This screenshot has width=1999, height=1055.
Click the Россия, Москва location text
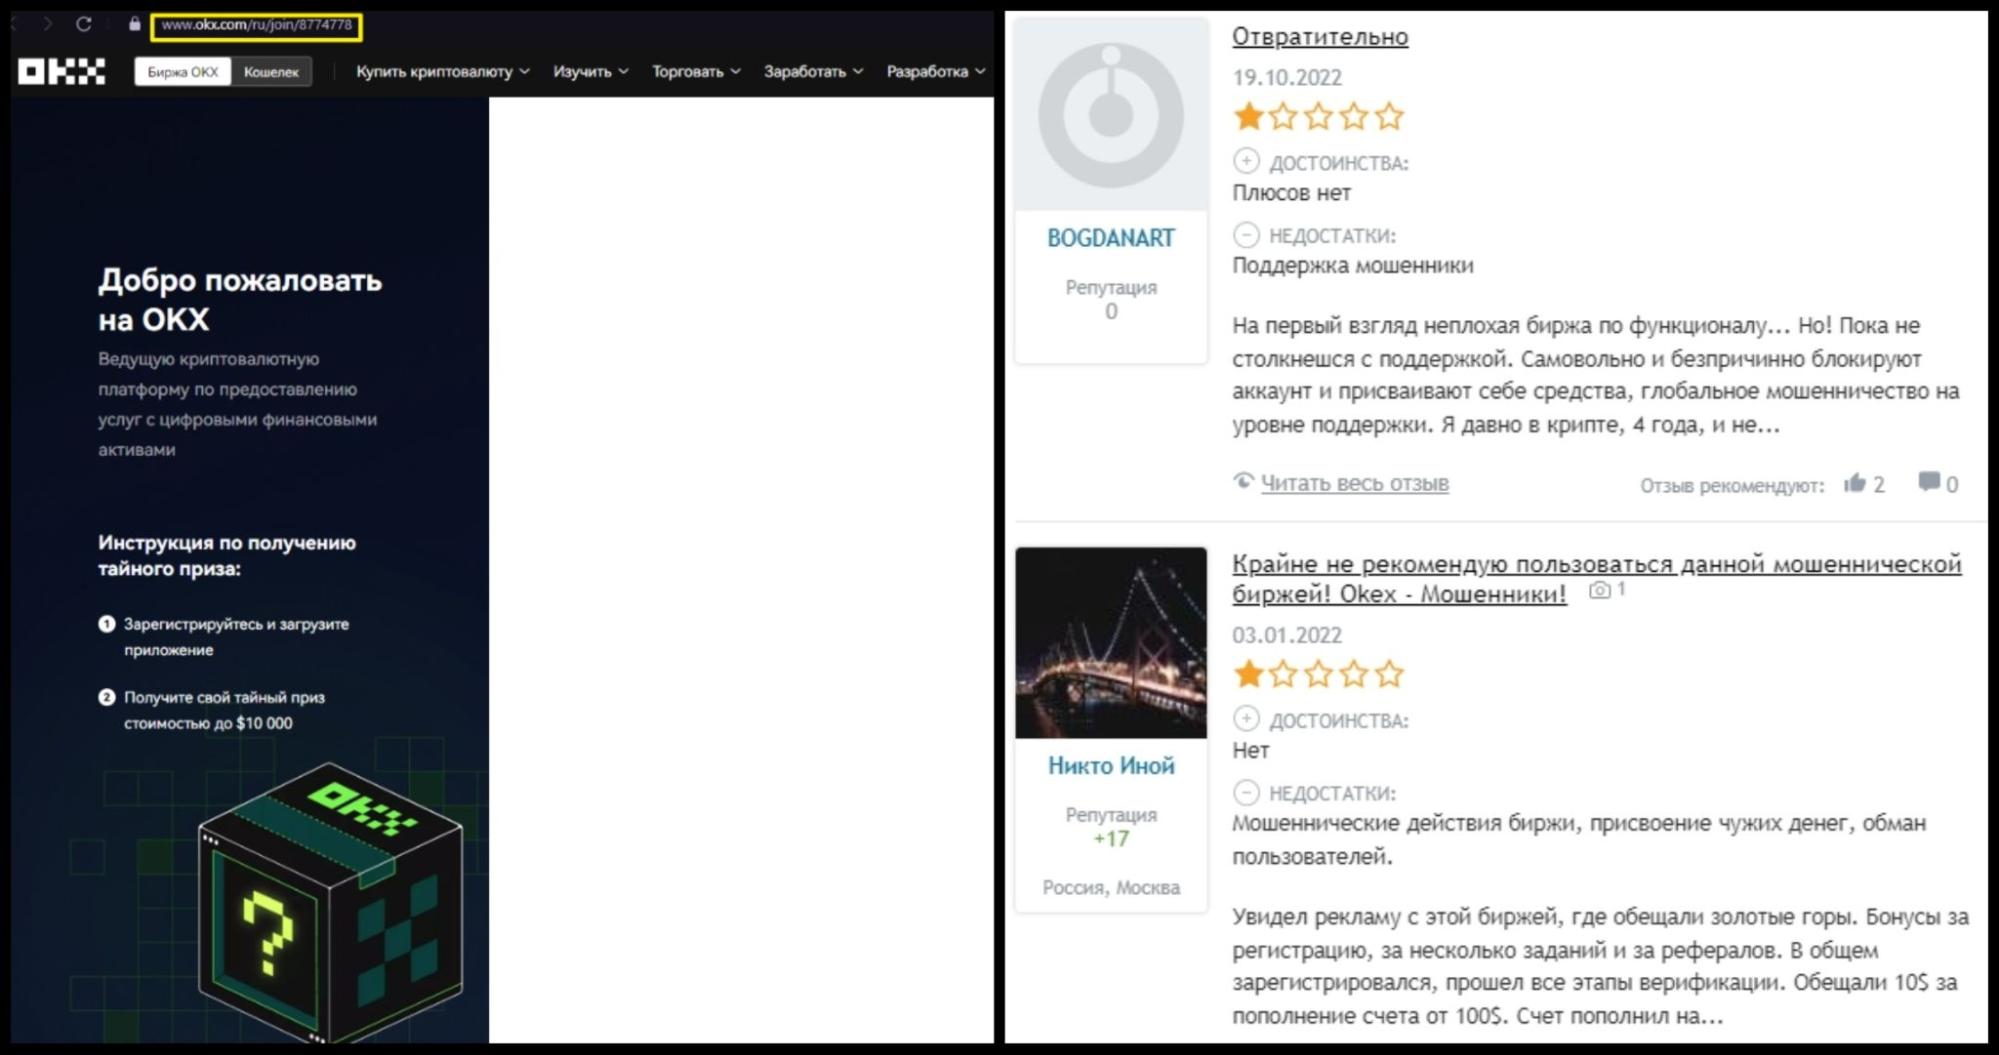pyautogui.click(x=1111, y=888)
